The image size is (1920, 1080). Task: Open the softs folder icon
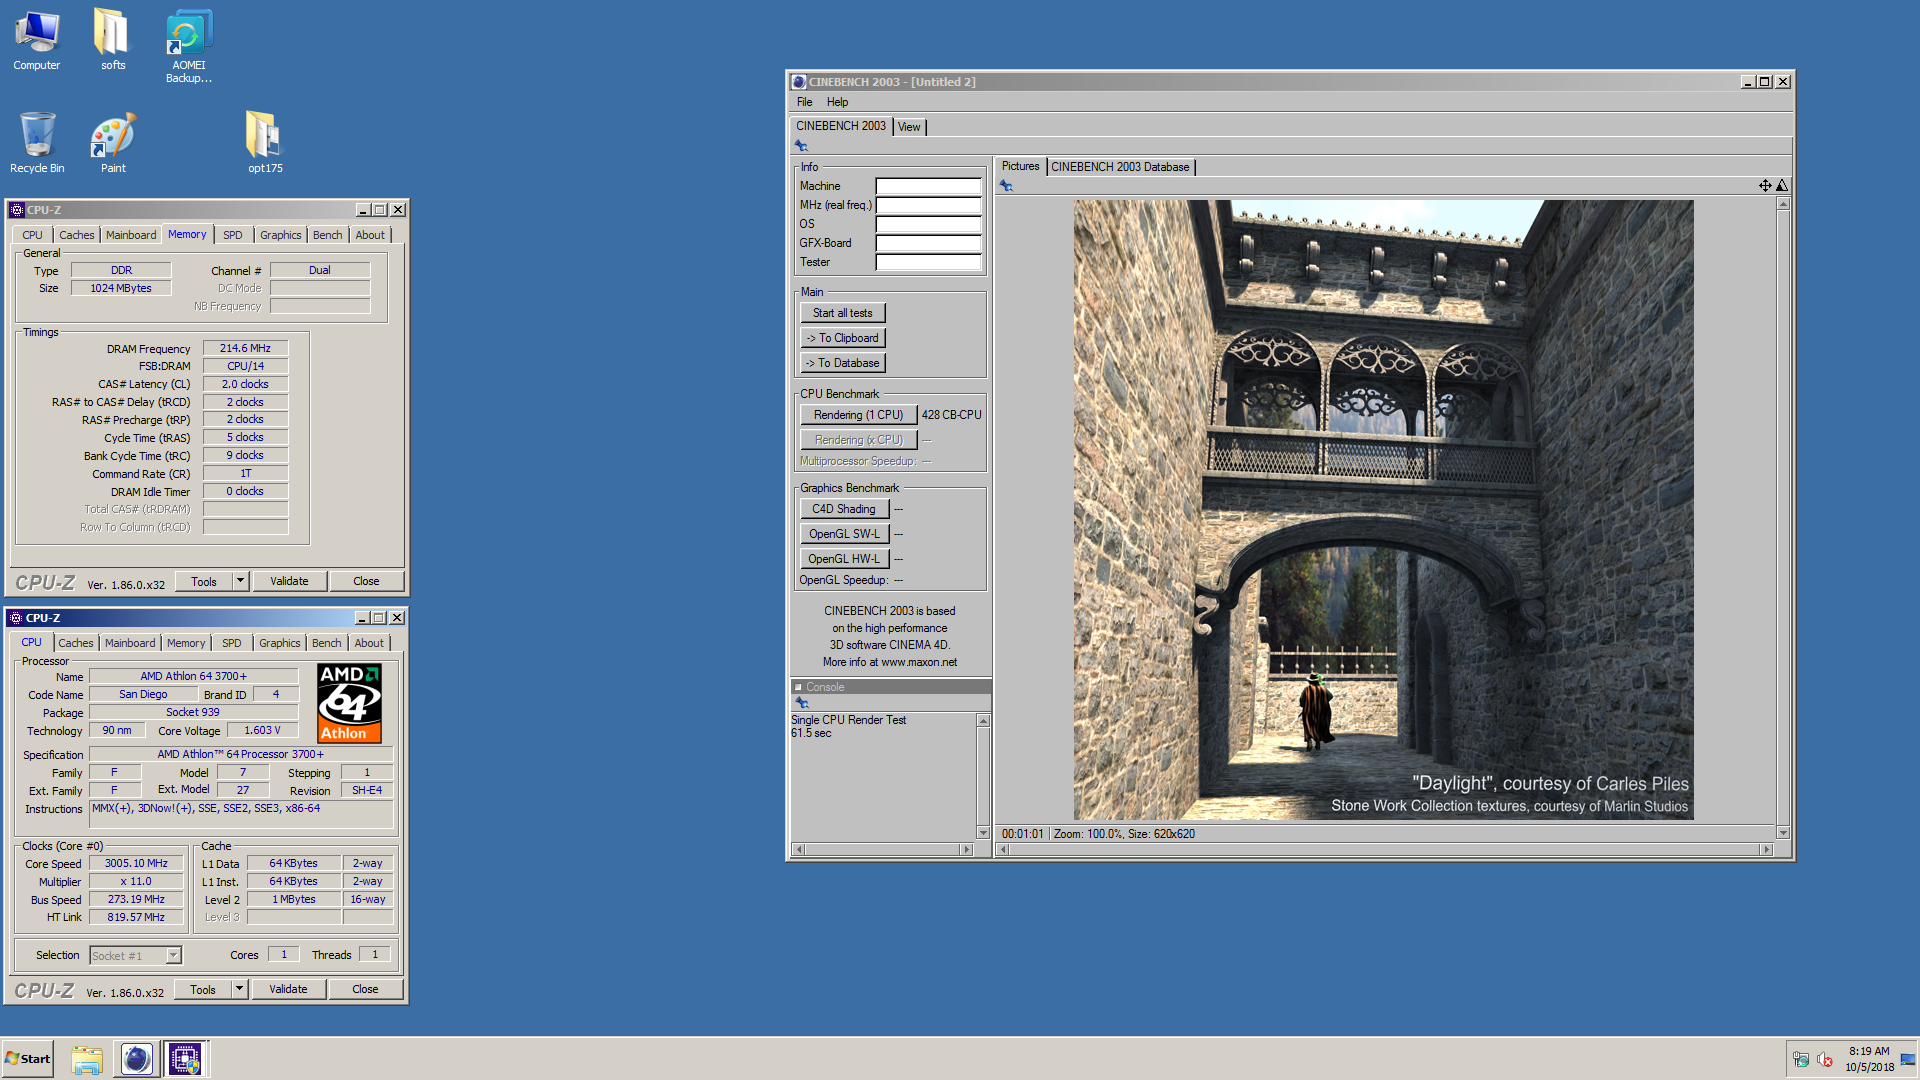[113, 40]
